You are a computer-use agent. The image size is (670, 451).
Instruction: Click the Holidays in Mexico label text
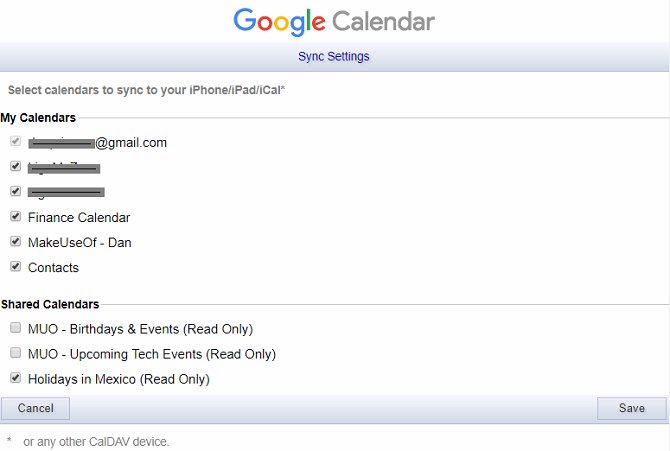[118, 379]
